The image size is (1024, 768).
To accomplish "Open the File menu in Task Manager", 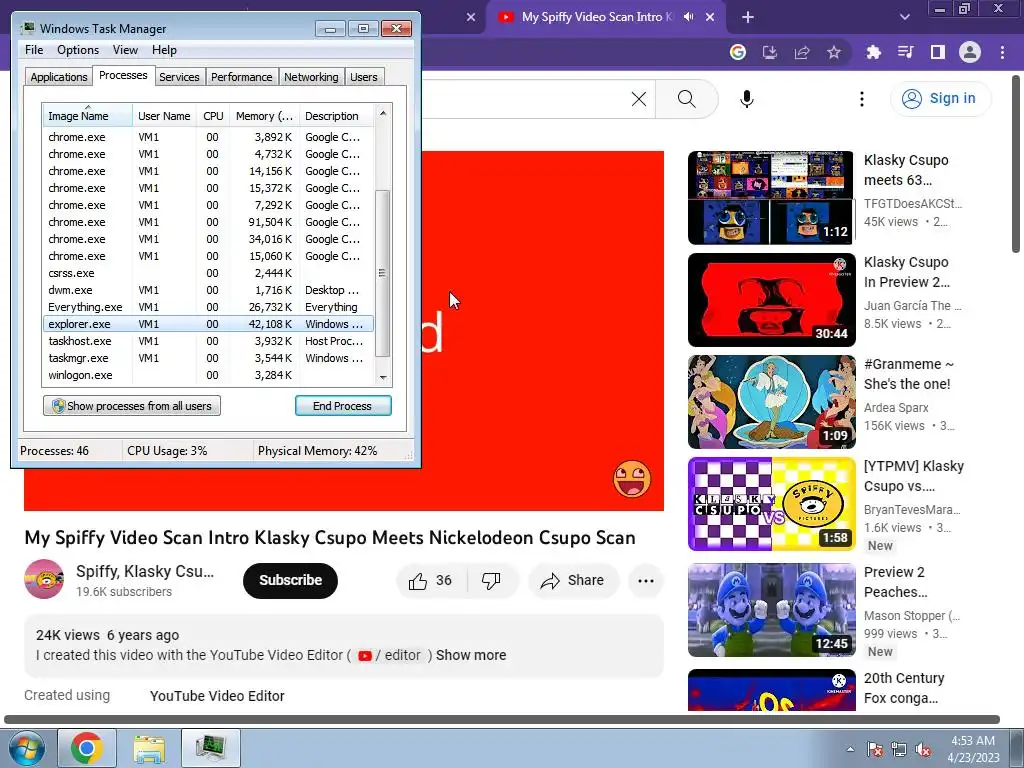I will point(34,50).
